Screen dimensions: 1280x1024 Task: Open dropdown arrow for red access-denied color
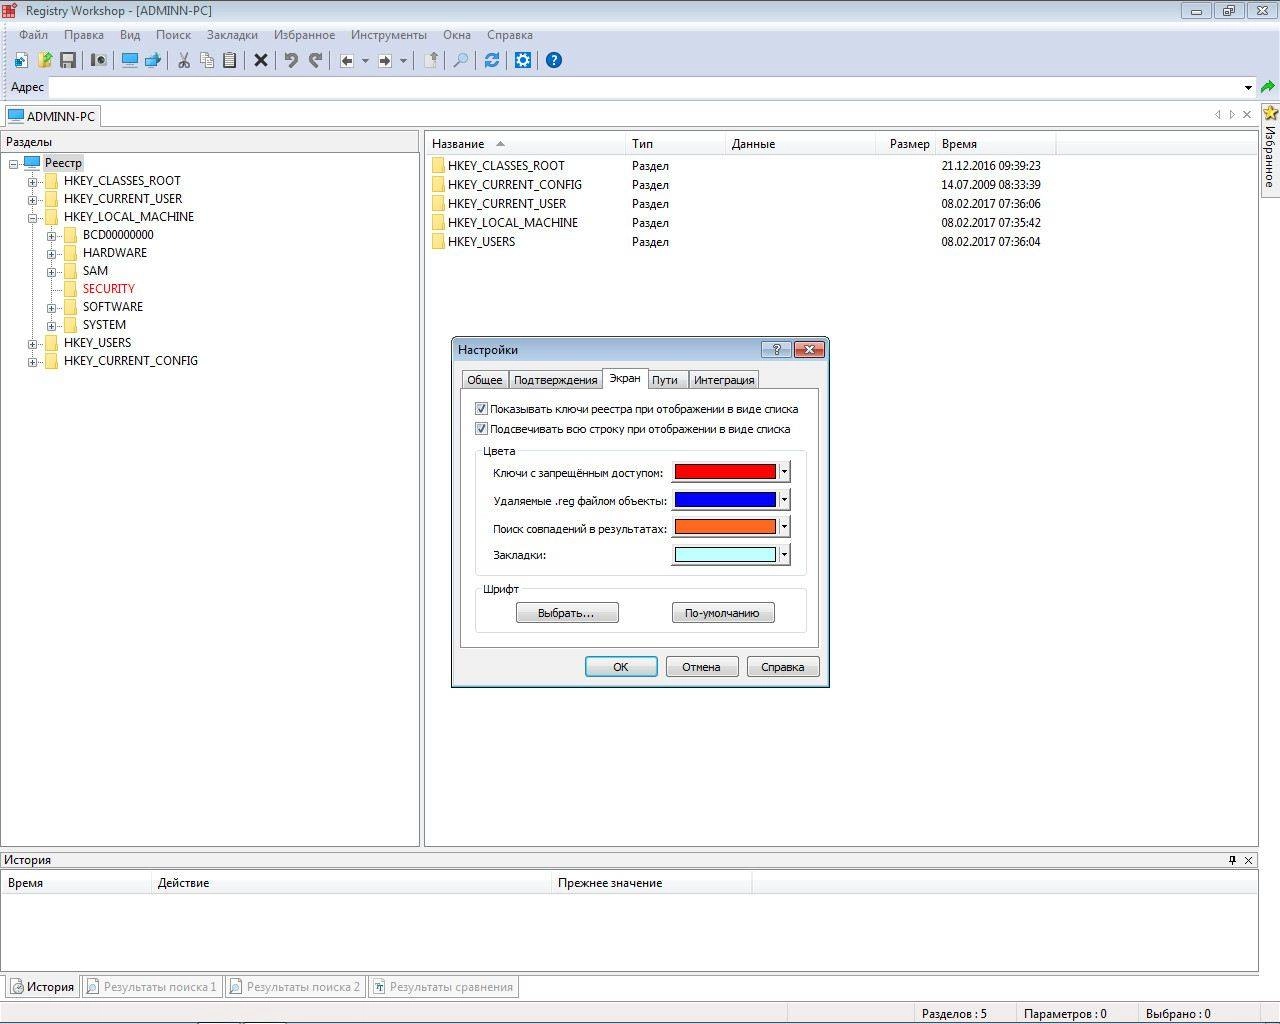[x=784, y=472]
